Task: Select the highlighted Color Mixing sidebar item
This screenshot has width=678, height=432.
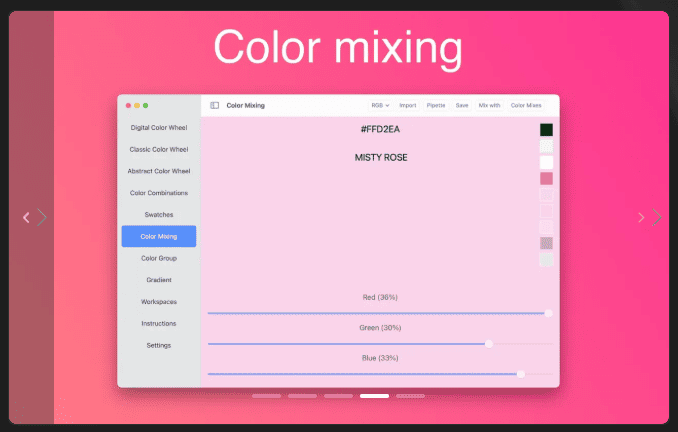Action: coord(159,236)
